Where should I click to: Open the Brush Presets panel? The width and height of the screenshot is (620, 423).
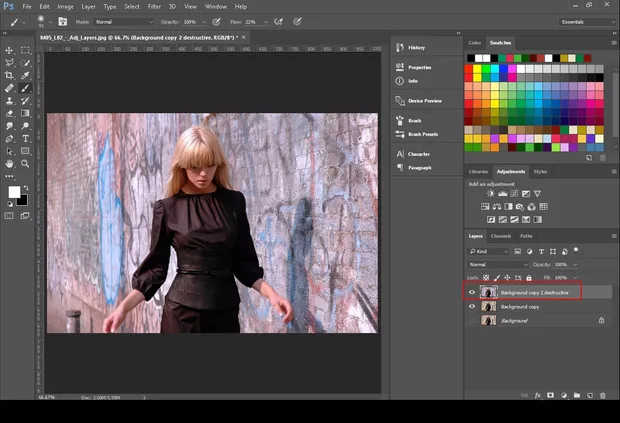coord(423,133)
